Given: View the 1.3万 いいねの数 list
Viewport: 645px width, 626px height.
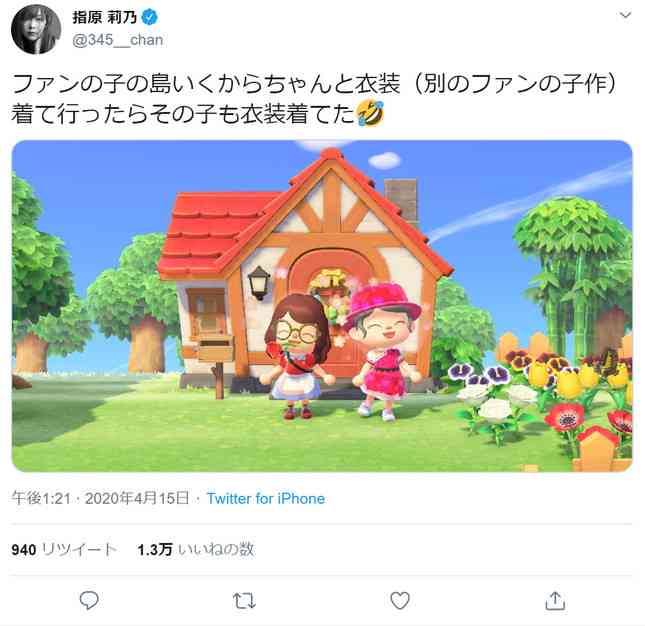Looking at the screenshot, I should pyautogui.click(x=196, y=549).
